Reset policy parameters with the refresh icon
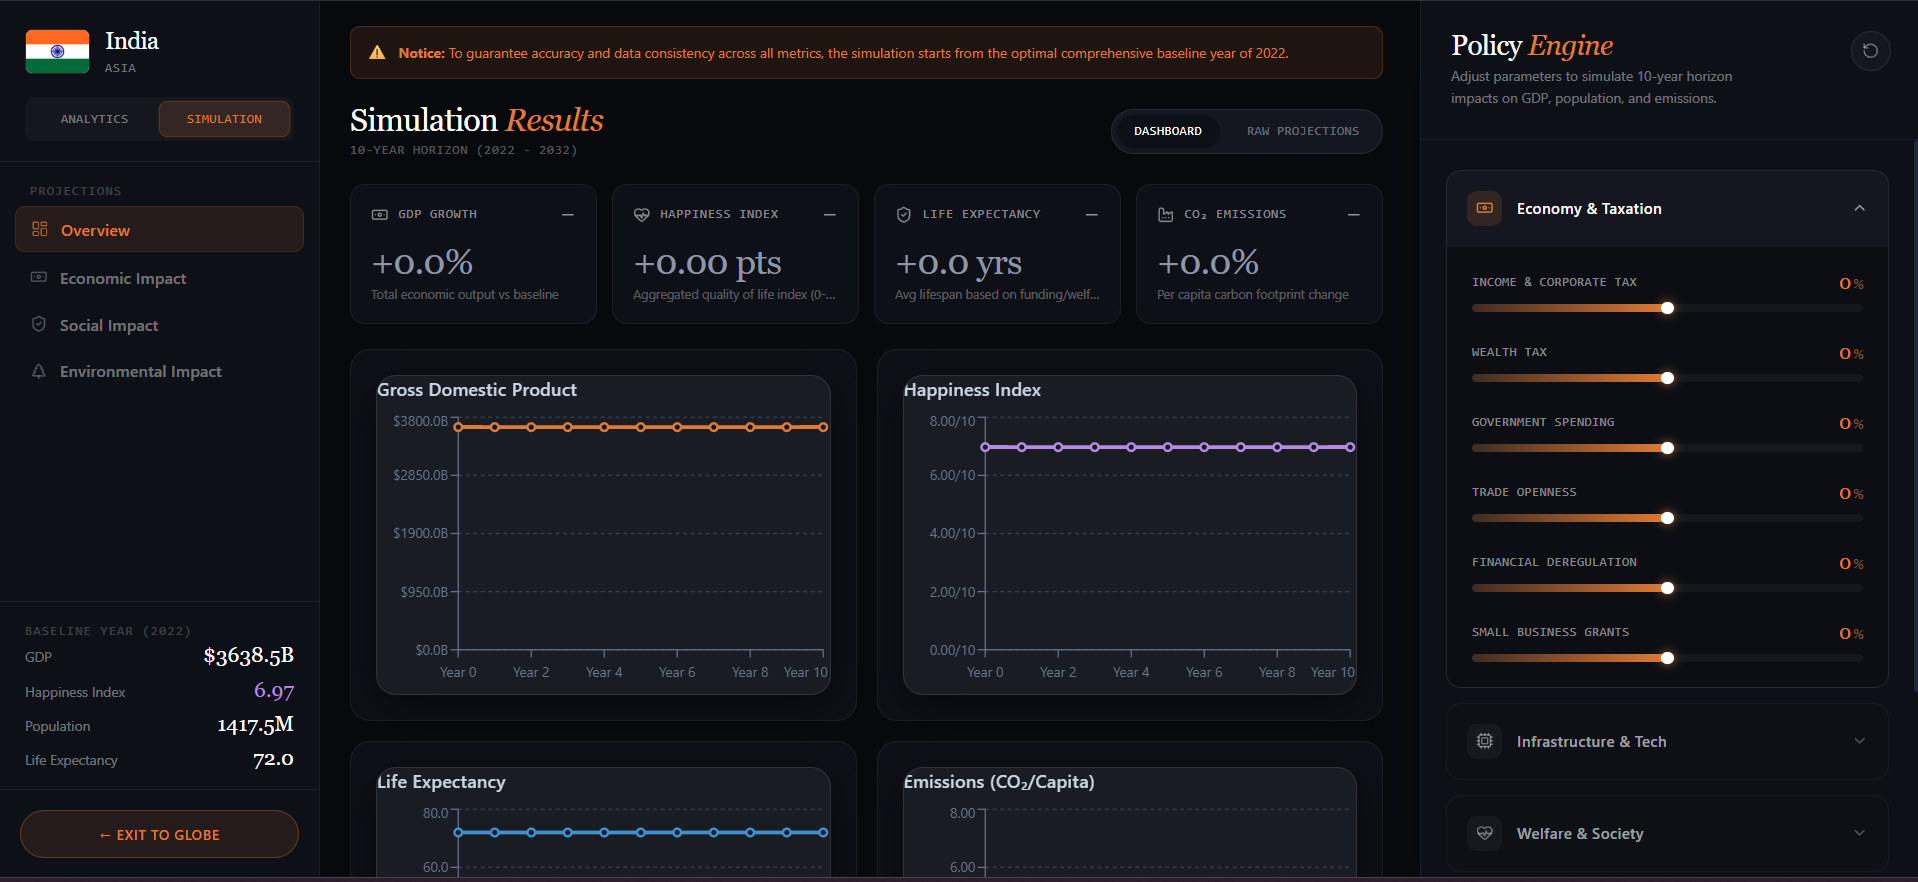Viewport: 1918px width, 882px height. click(x=1870, y=51)
